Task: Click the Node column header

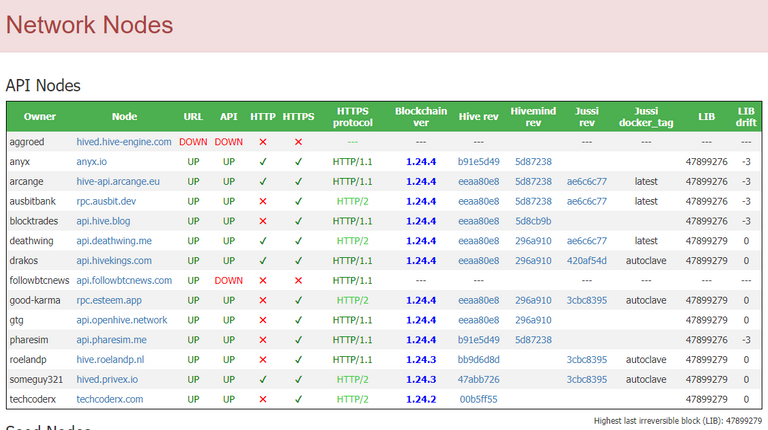Action: click(124, 117)
